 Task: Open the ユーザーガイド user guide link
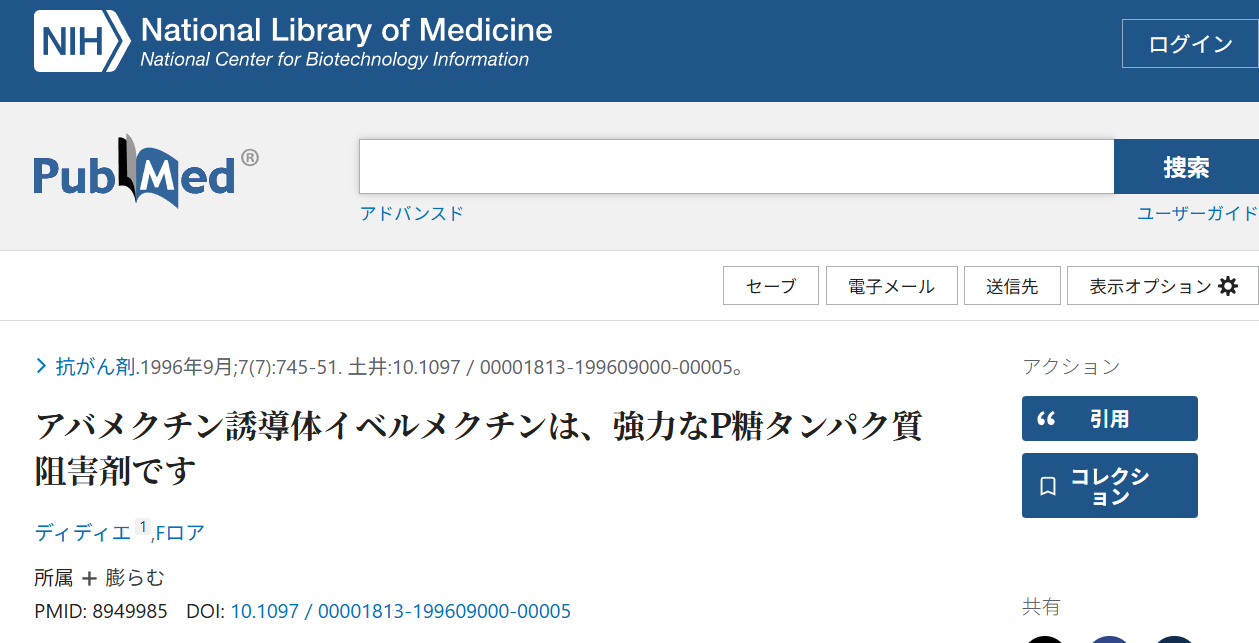(x=1197, y=213)
